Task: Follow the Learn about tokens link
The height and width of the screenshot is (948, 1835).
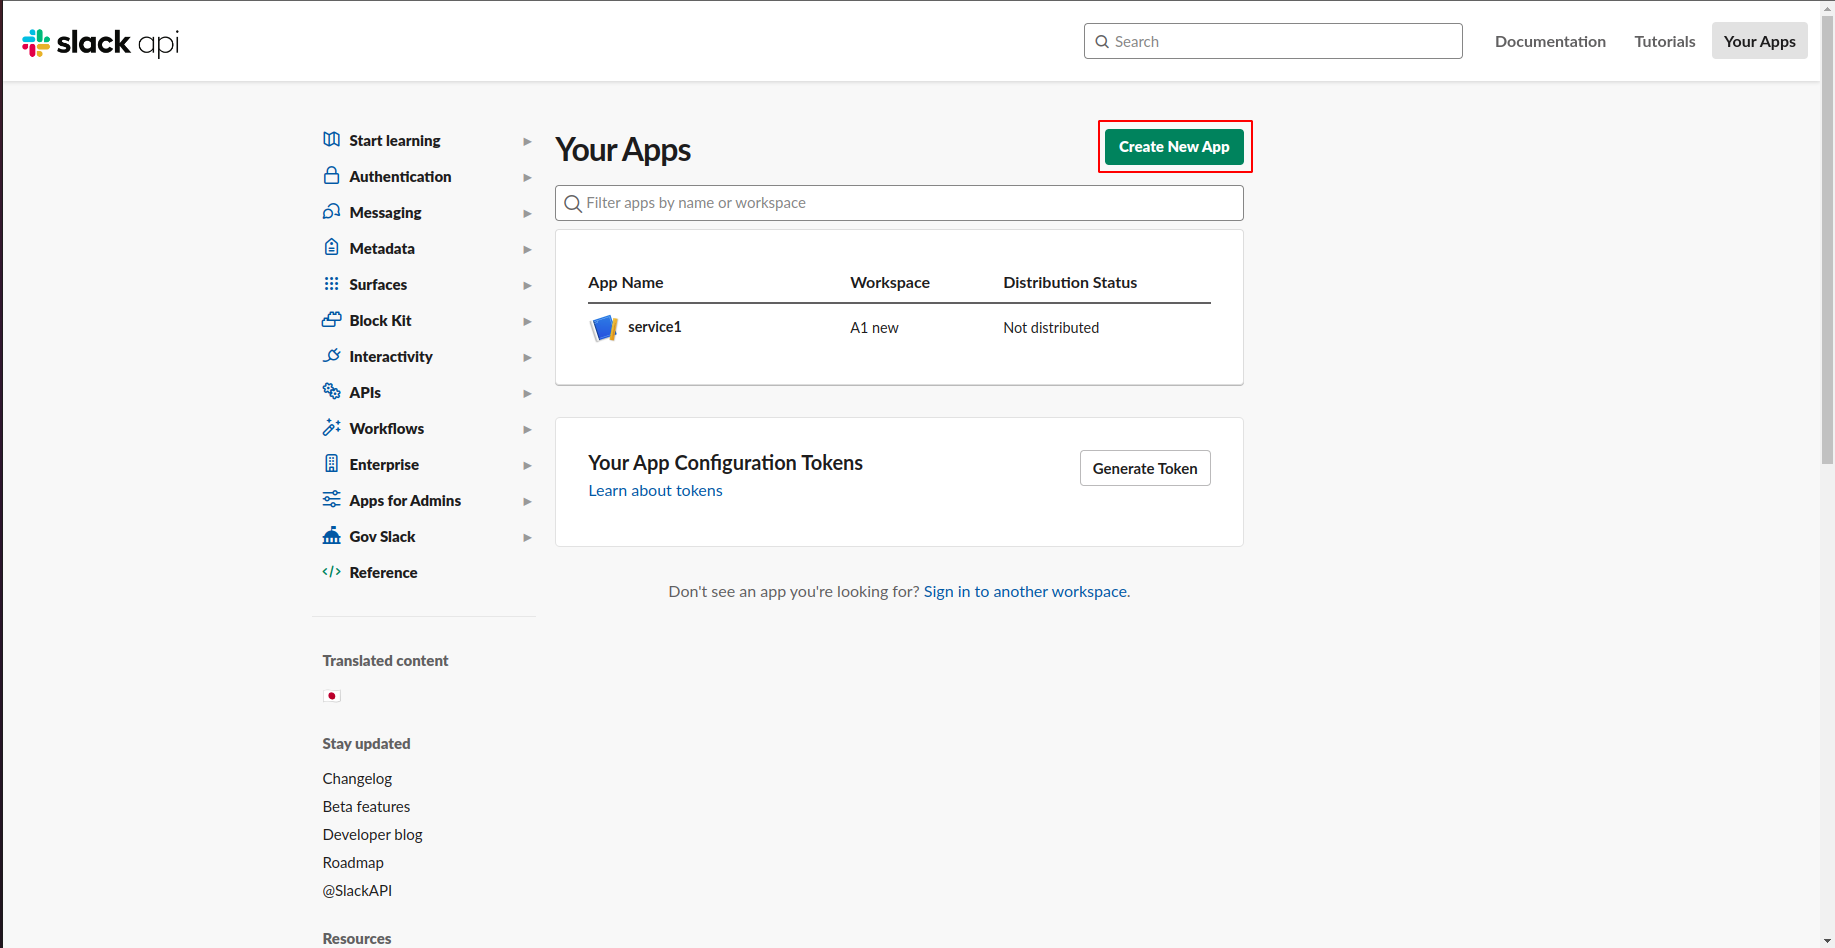Action: 655,491
